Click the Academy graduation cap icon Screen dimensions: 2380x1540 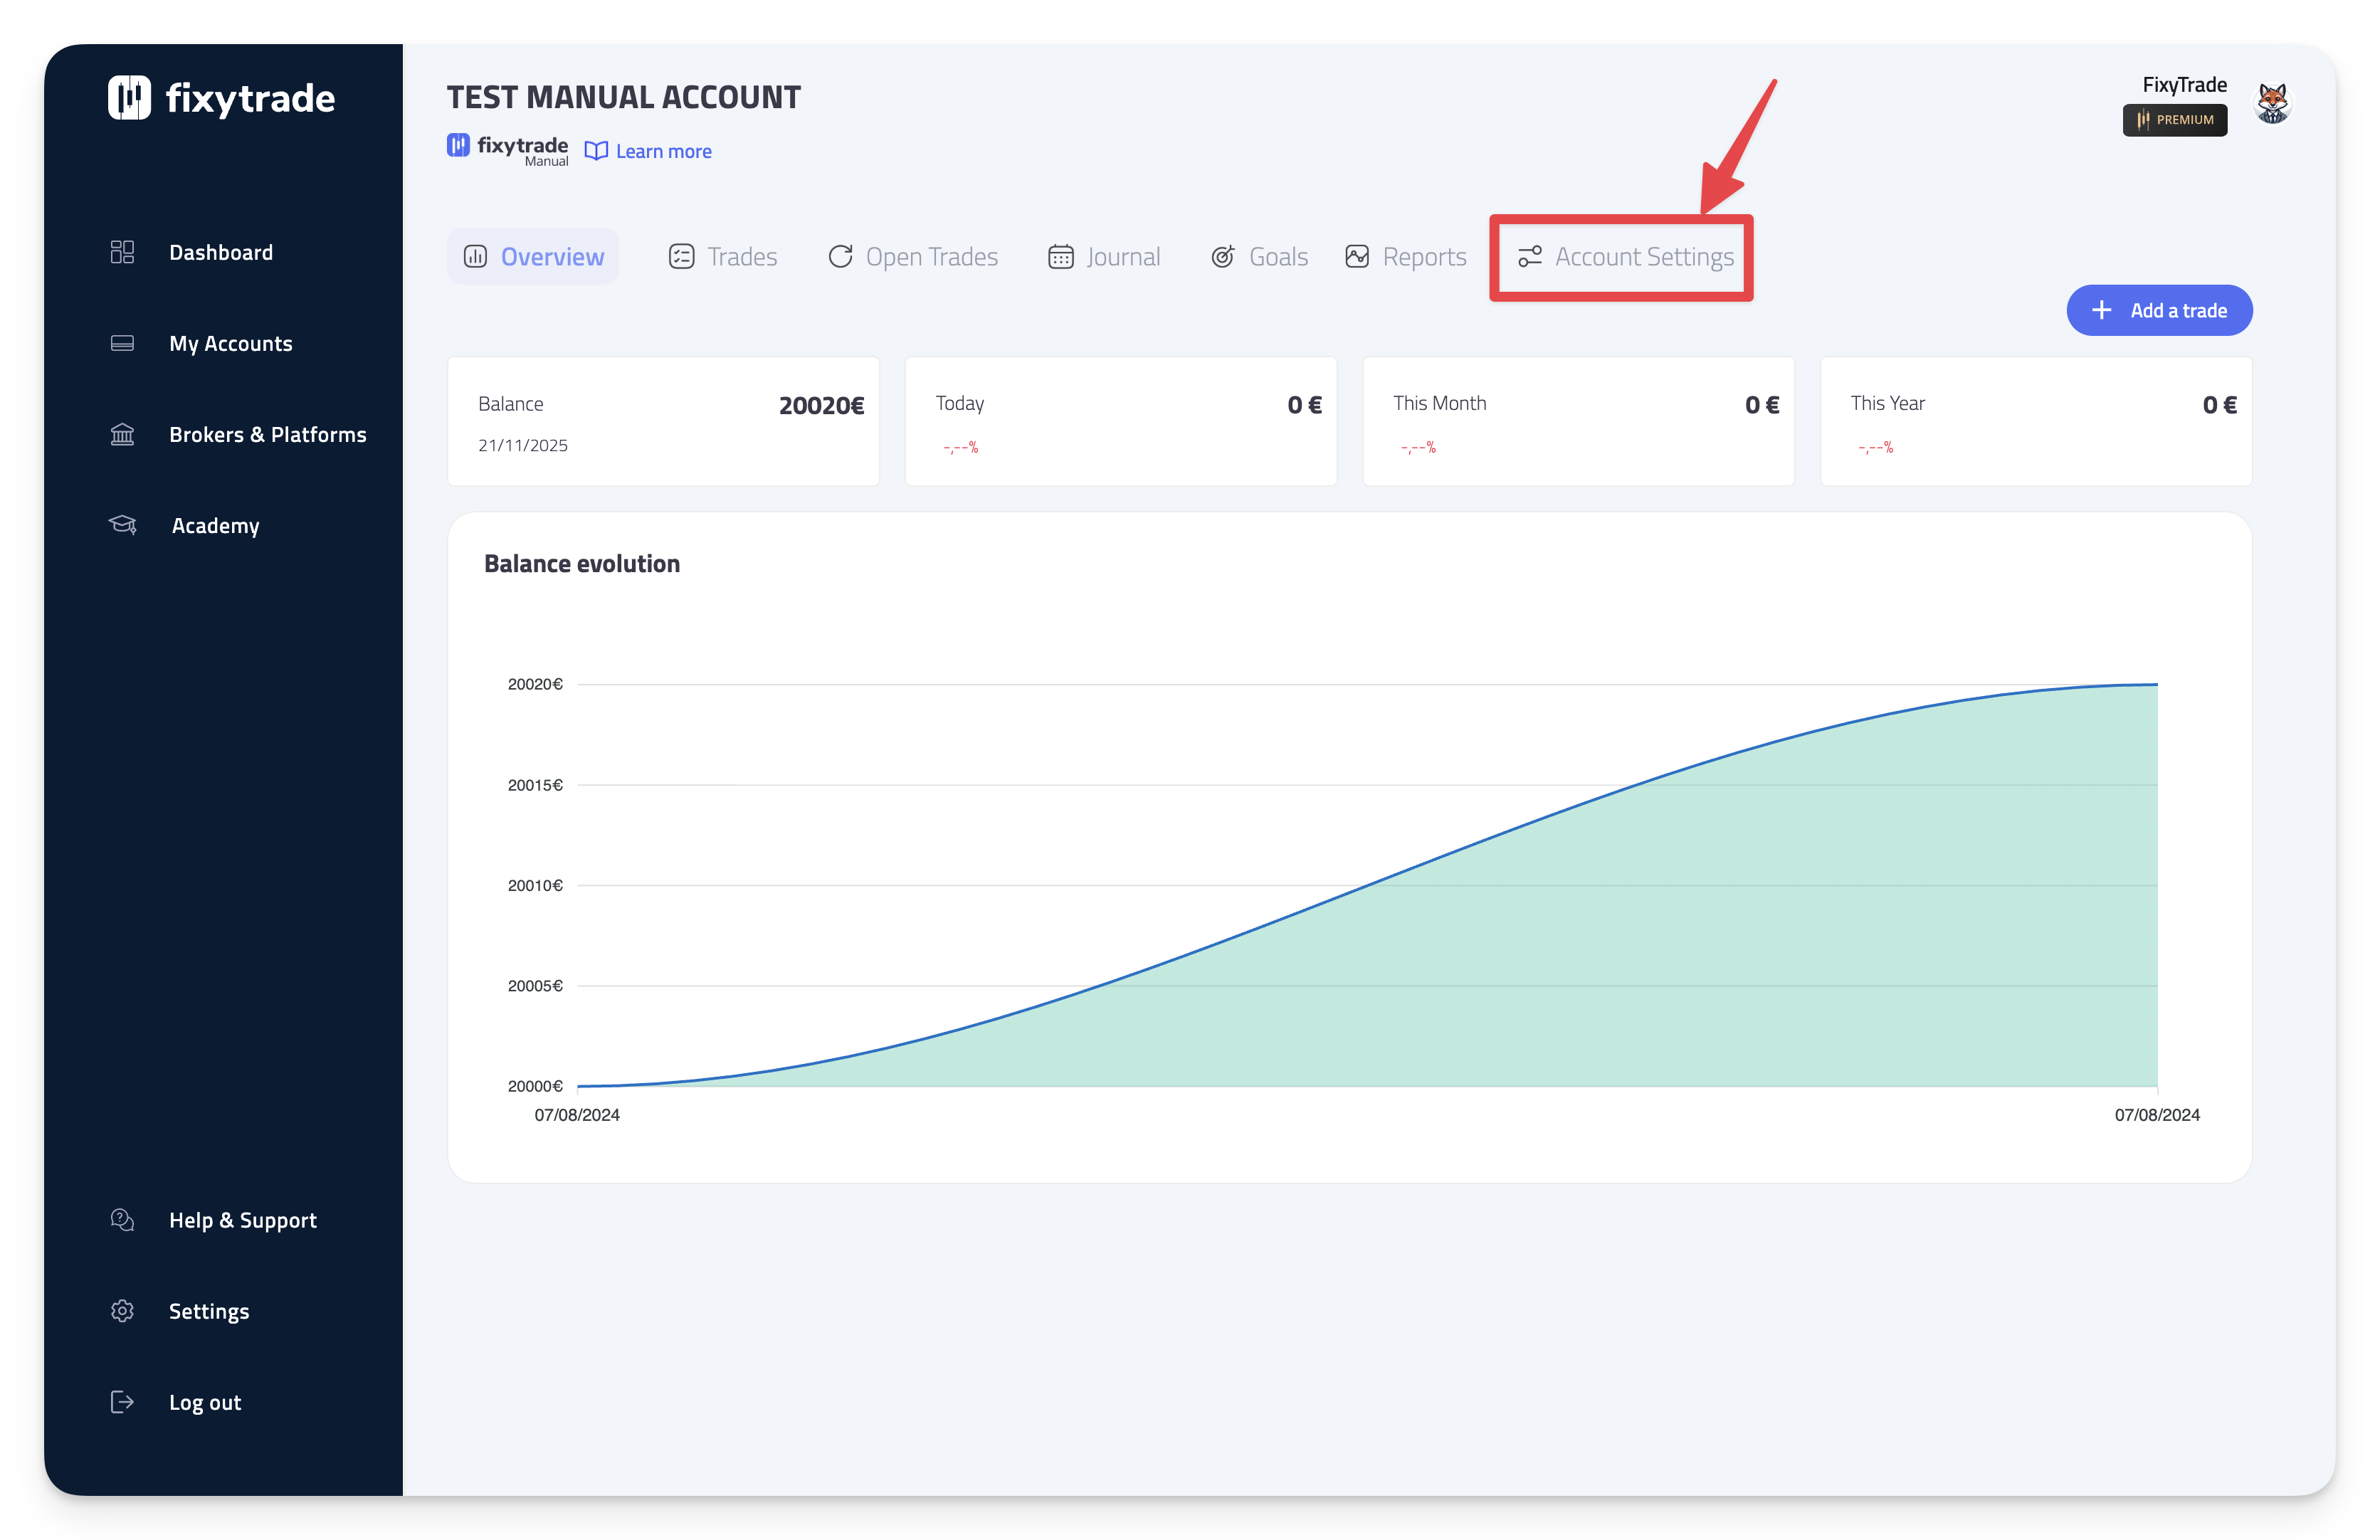click(122, 525)
